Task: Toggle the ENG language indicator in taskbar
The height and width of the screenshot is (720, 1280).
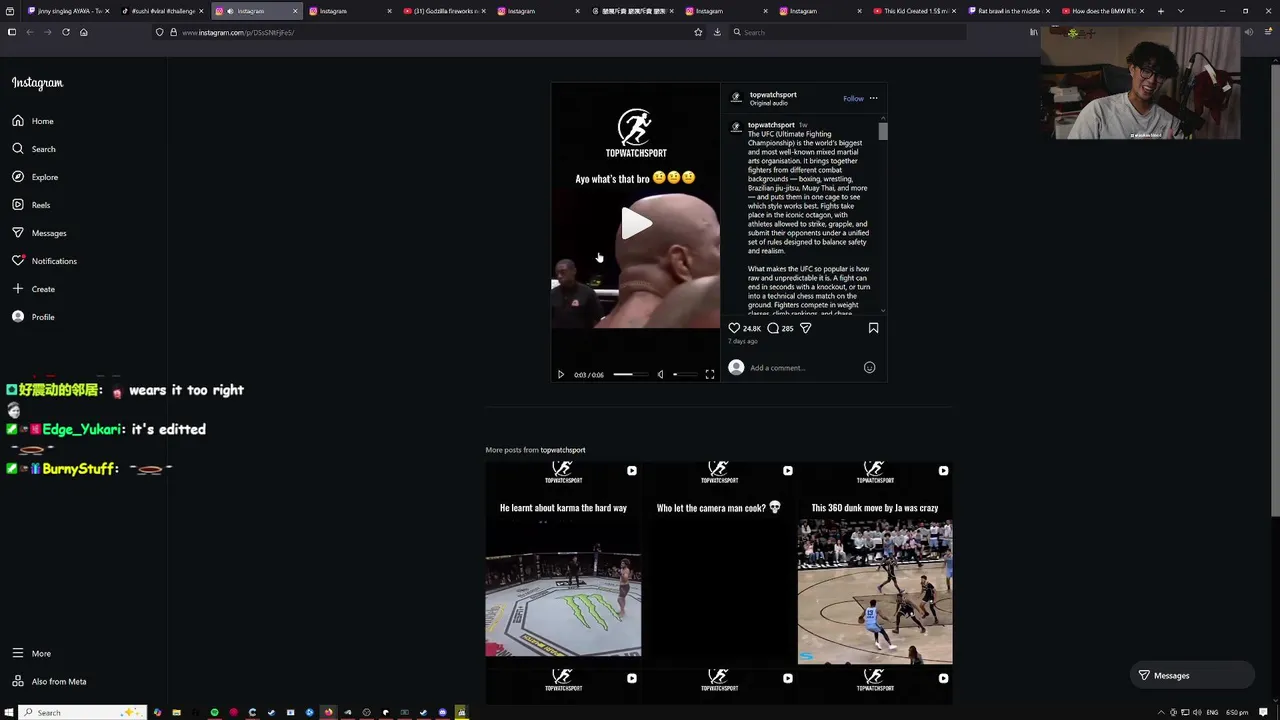Action: point(1212,712)
